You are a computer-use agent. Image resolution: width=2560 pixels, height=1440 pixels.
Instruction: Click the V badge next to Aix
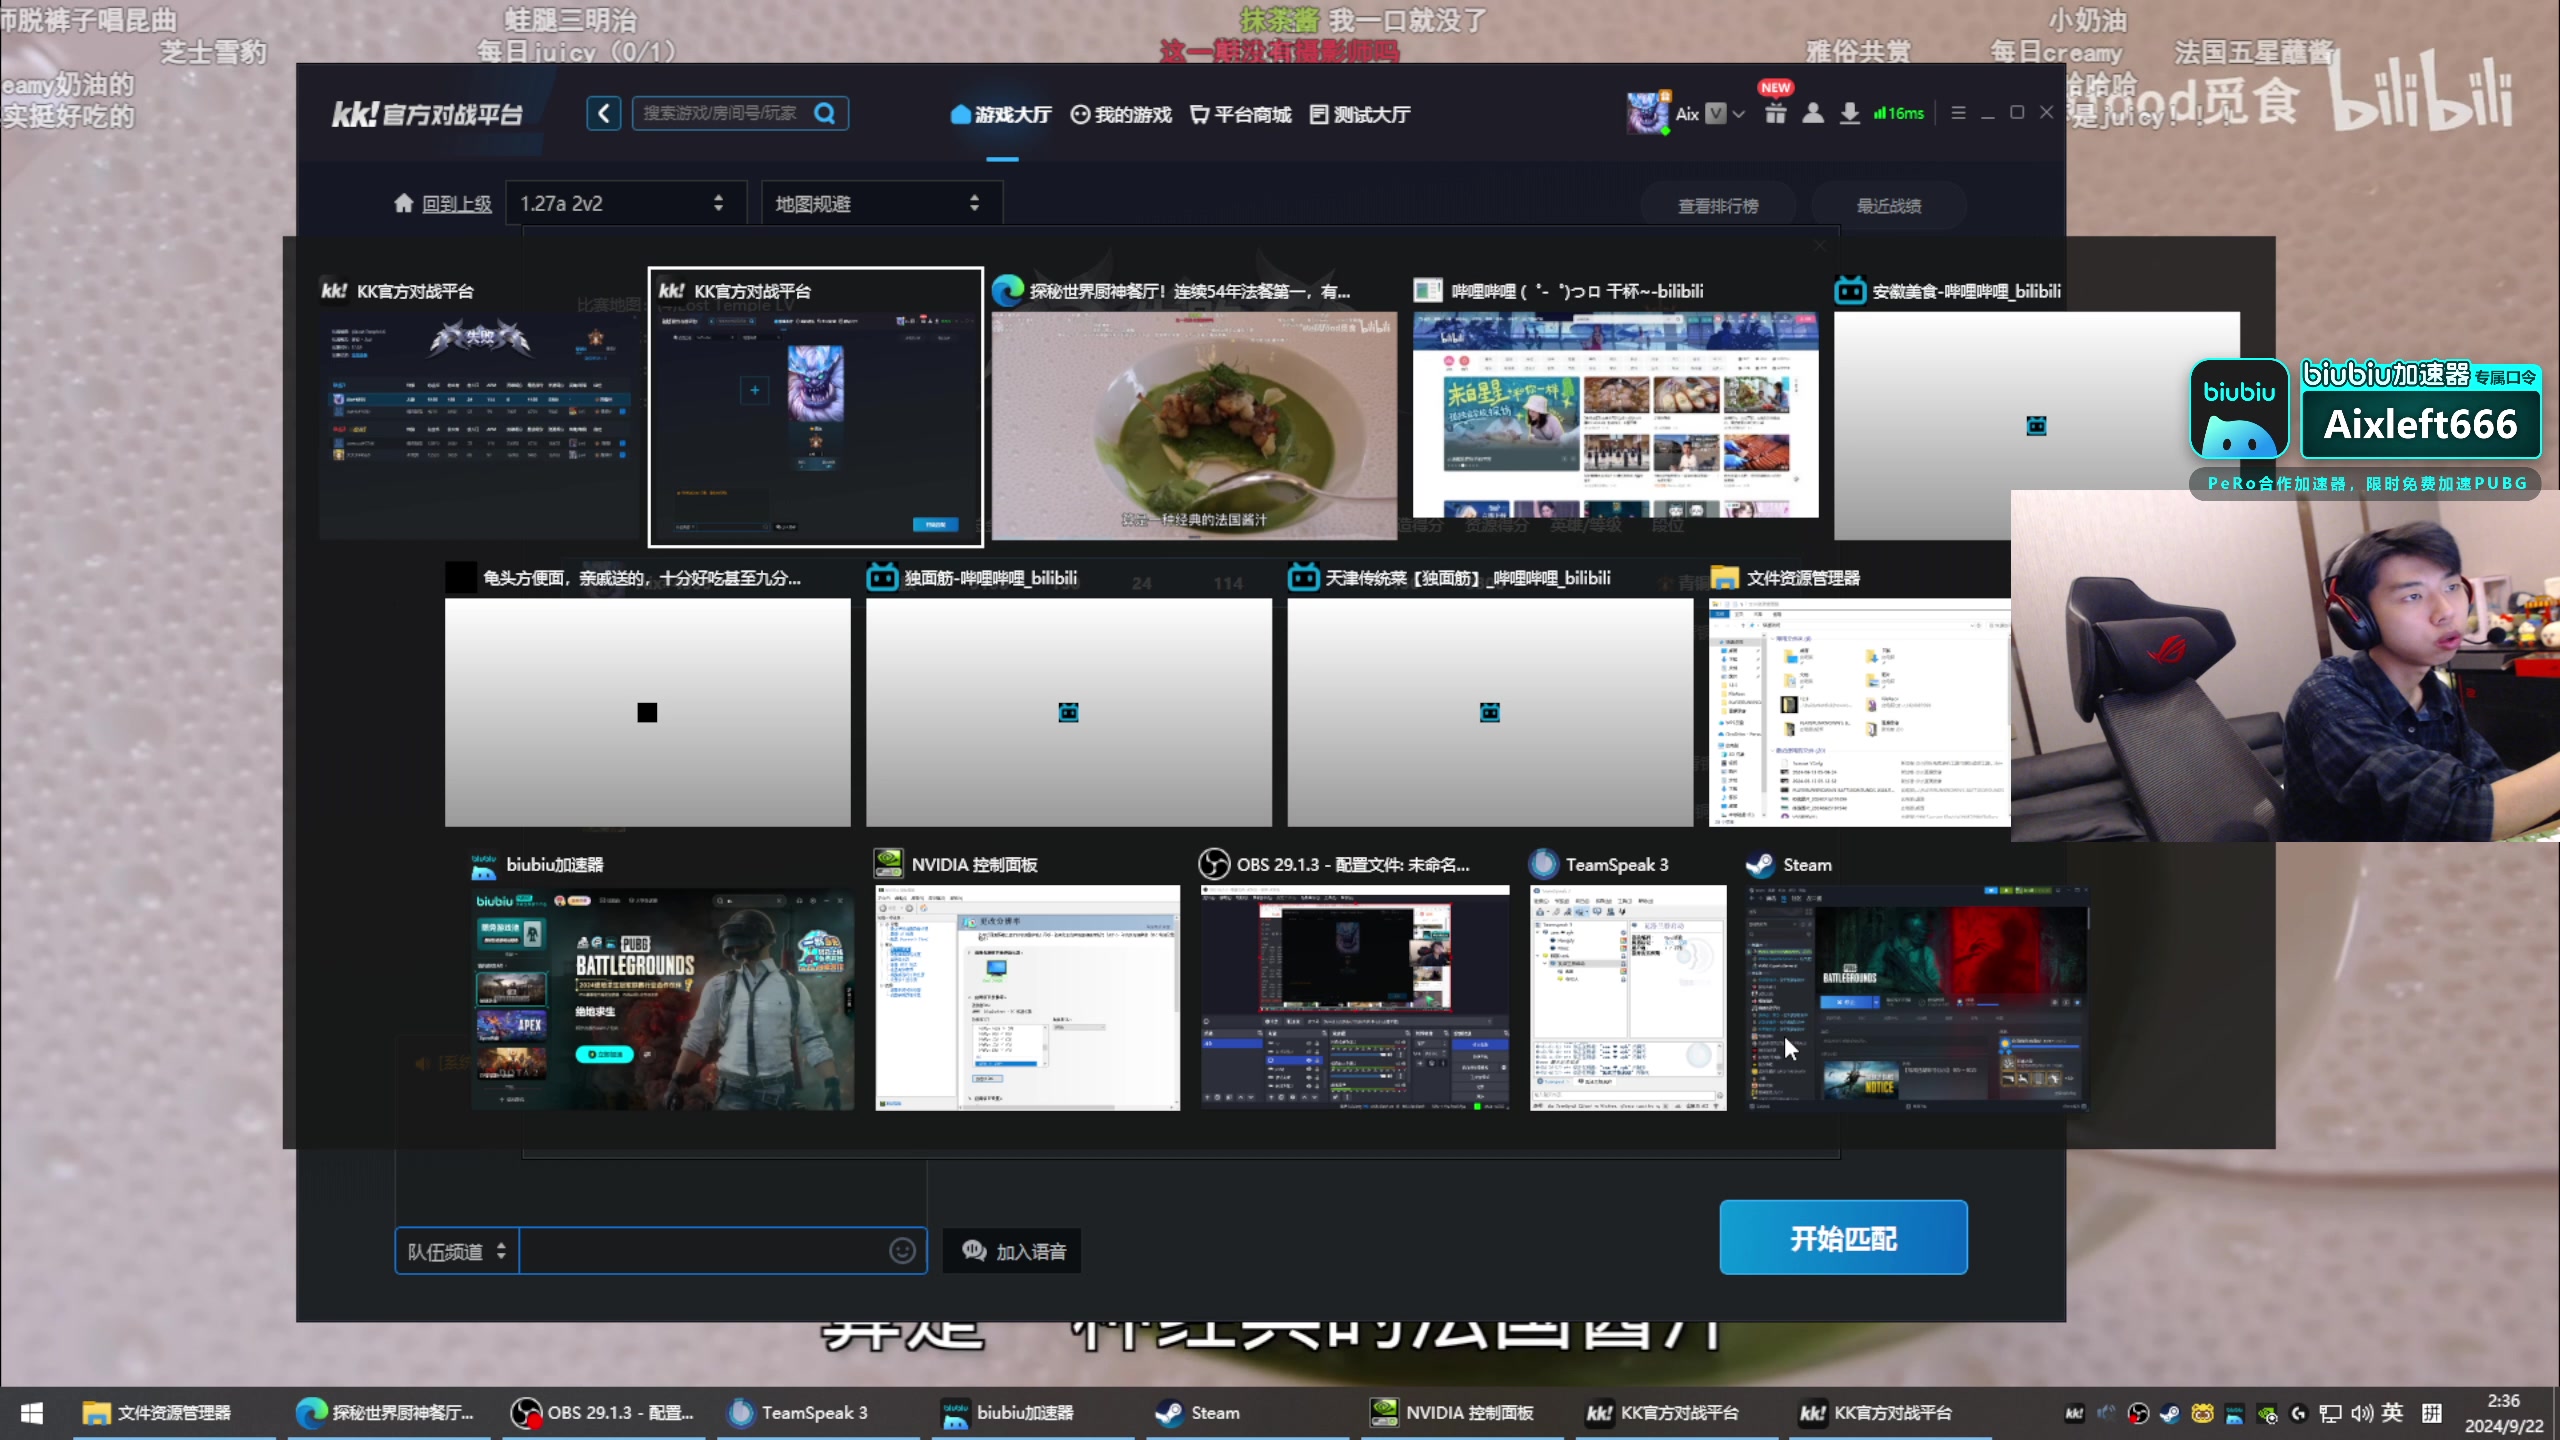click(1715, 114)
